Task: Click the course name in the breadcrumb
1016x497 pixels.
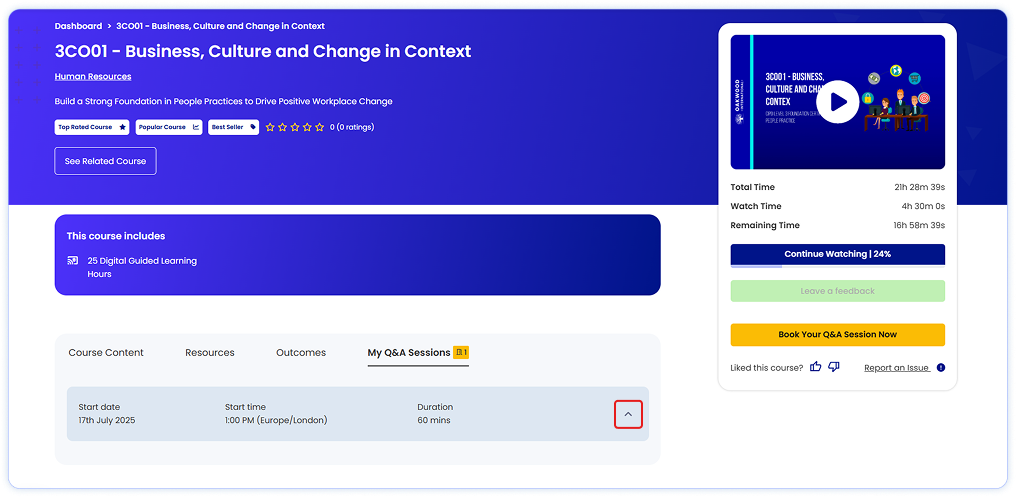Action: pyautogui.click(x=220, y=26)
